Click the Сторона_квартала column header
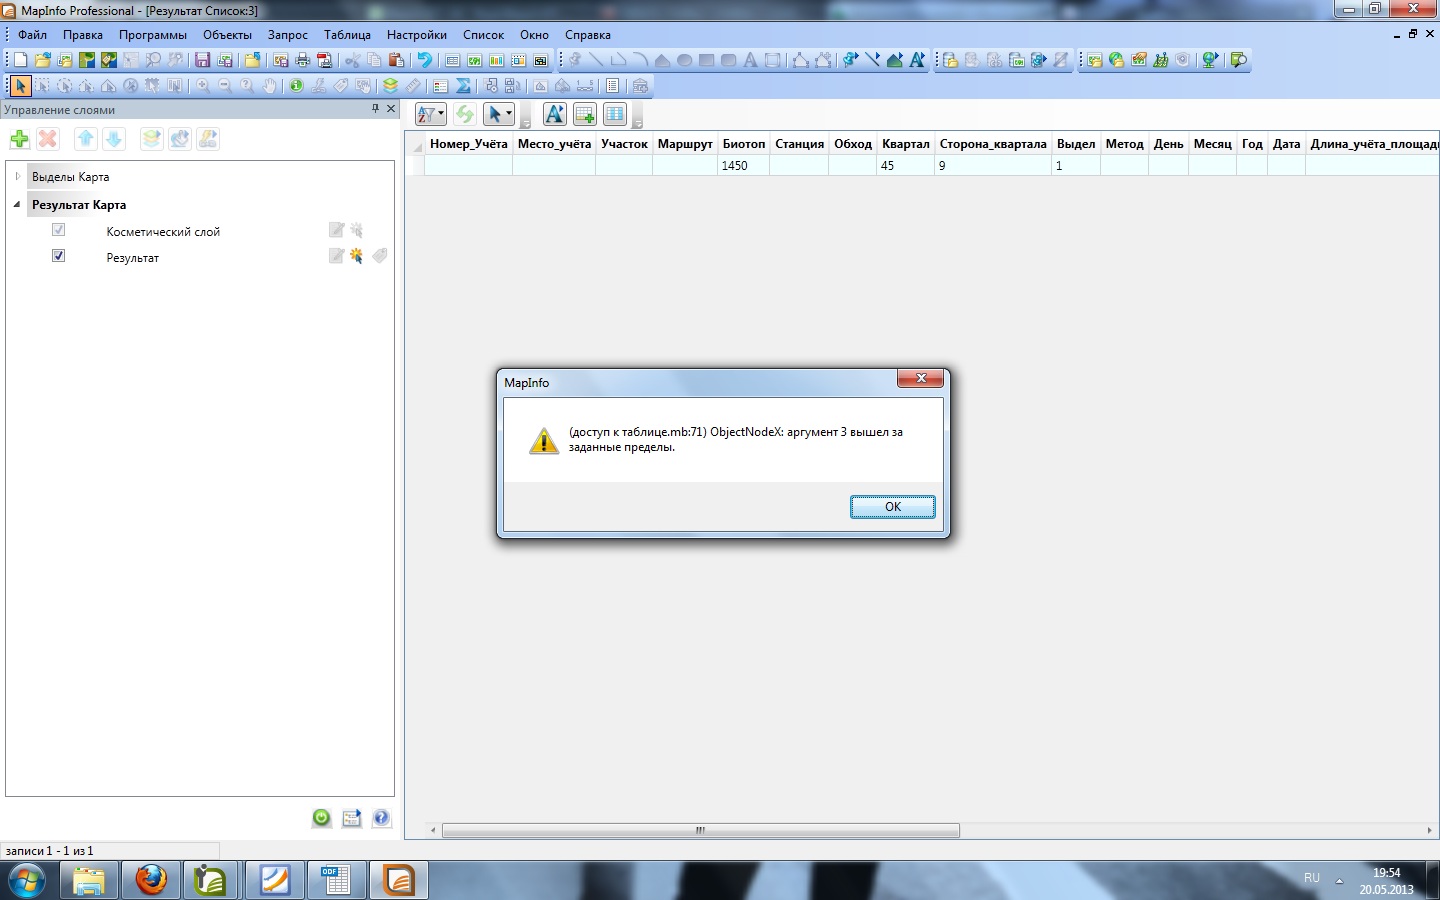The image size is (1440, 900). [993, 144]
